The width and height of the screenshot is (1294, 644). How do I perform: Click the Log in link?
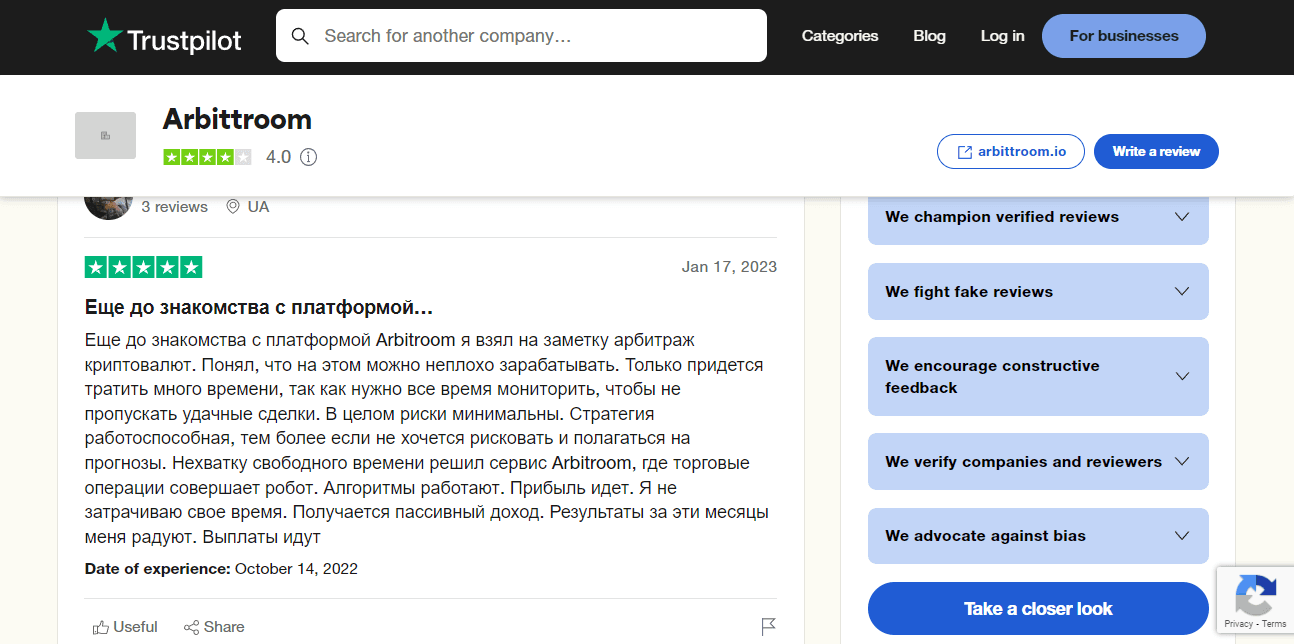pos(1002,36)
